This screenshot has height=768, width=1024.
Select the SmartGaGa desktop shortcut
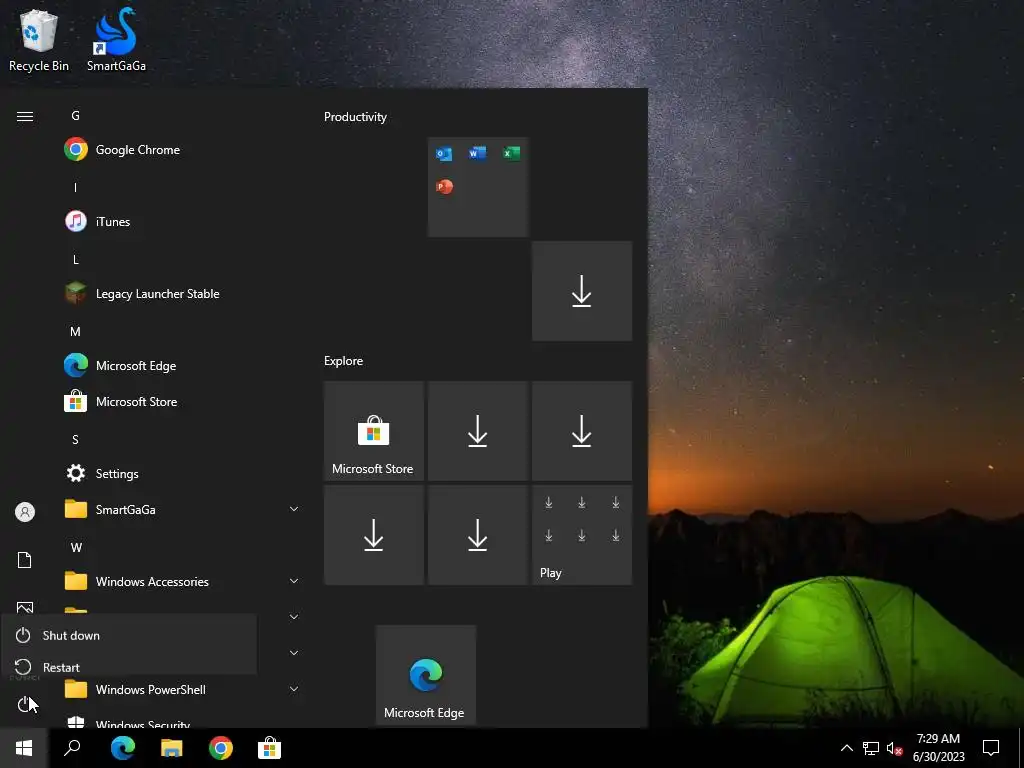coord(116,40)
